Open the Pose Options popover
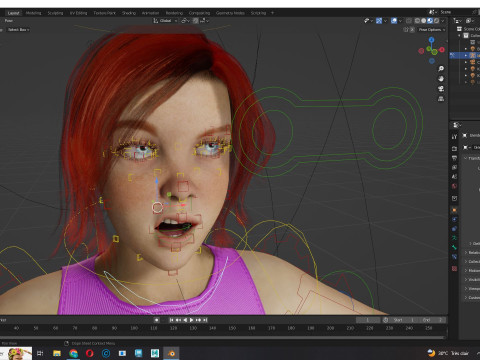Screen dimensions: 480x360 432,30
